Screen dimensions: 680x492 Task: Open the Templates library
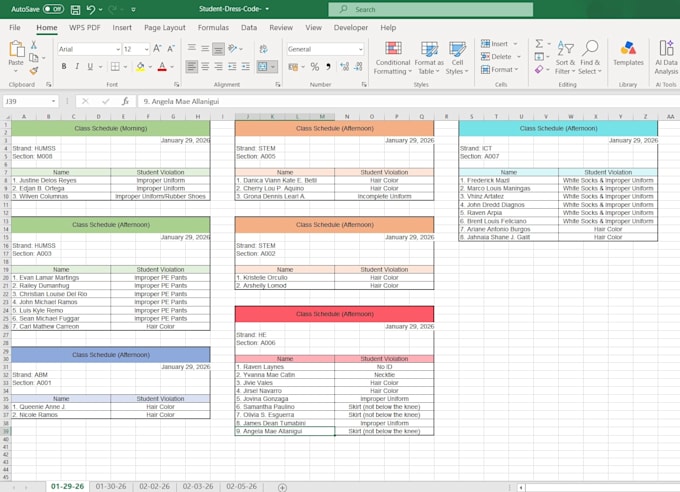(x=628, y=53)
